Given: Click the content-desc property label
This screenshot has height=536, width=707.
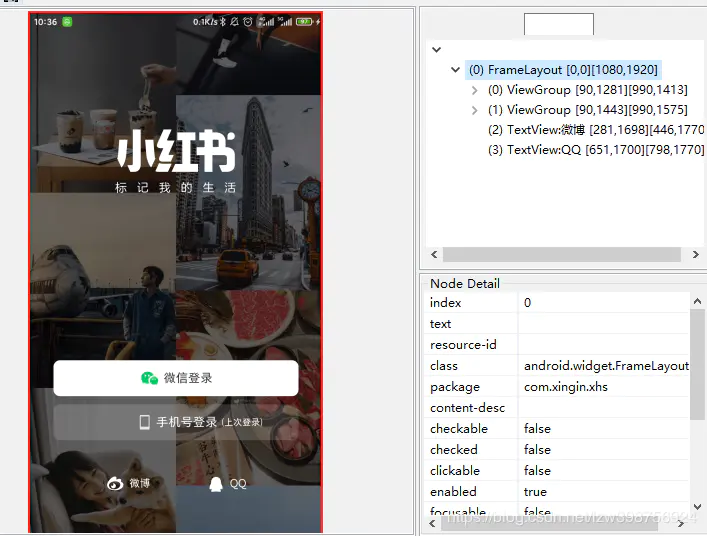Looking at the screenshot, I should (467, 408).
